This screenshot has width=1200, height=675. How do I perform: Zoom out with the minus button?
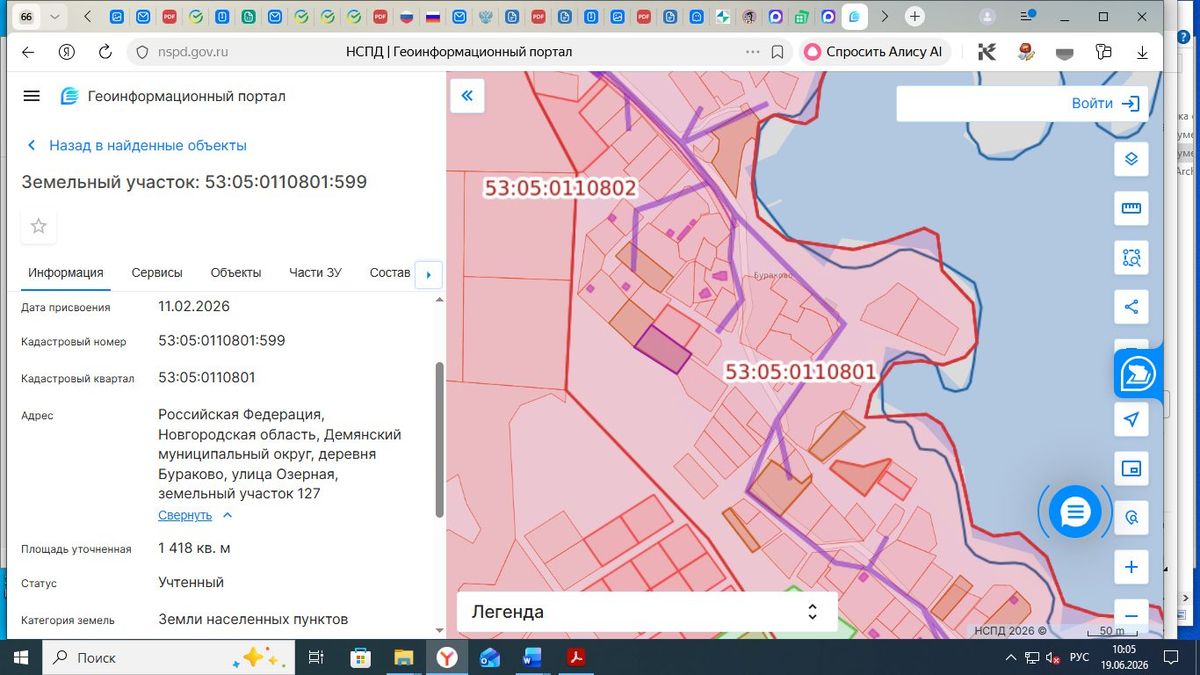coord(1131,615)
